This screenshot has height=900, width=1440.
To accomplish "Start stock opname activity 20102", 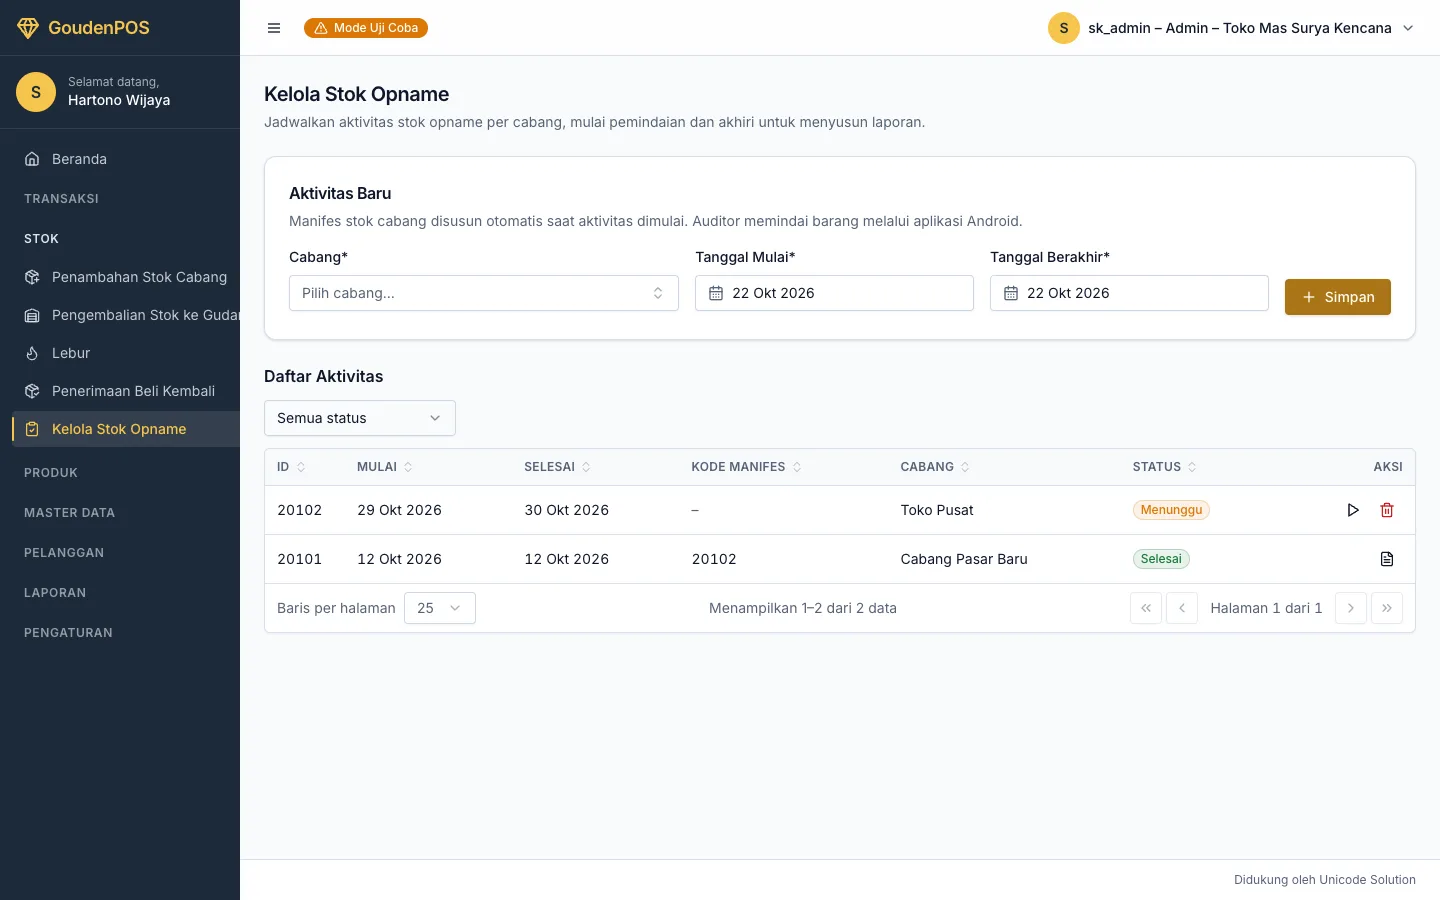I will pos(1353,510).
